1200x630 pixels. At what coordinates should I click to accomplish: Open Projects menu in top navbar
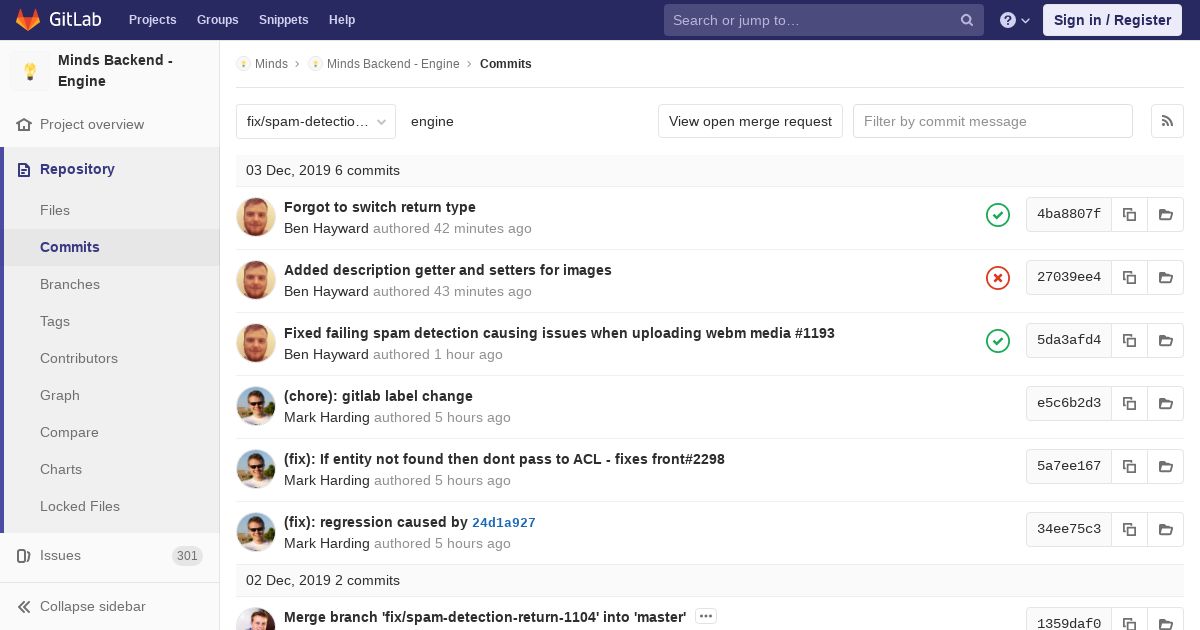[x=152, y=20]
